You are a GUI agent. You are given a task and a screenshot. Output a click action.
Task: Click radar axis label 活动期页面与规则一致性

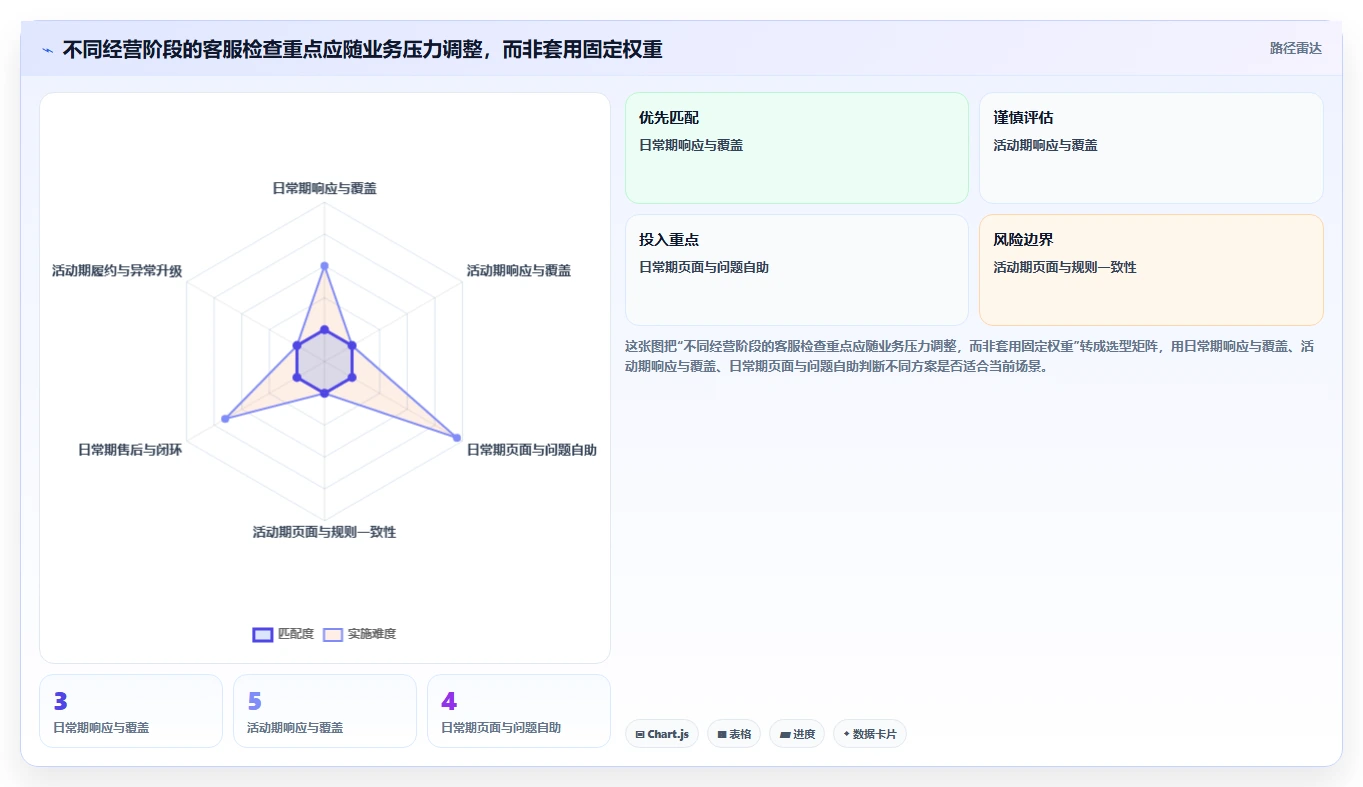pos(324,532)
